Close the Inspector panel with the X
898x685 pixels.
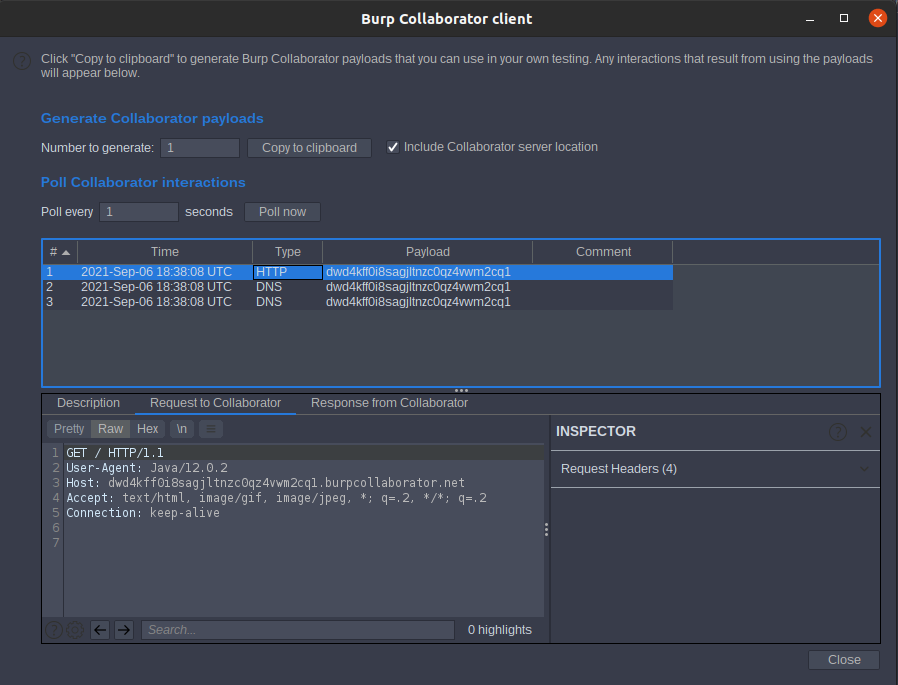pyautogui.click(x=866, y=432)
